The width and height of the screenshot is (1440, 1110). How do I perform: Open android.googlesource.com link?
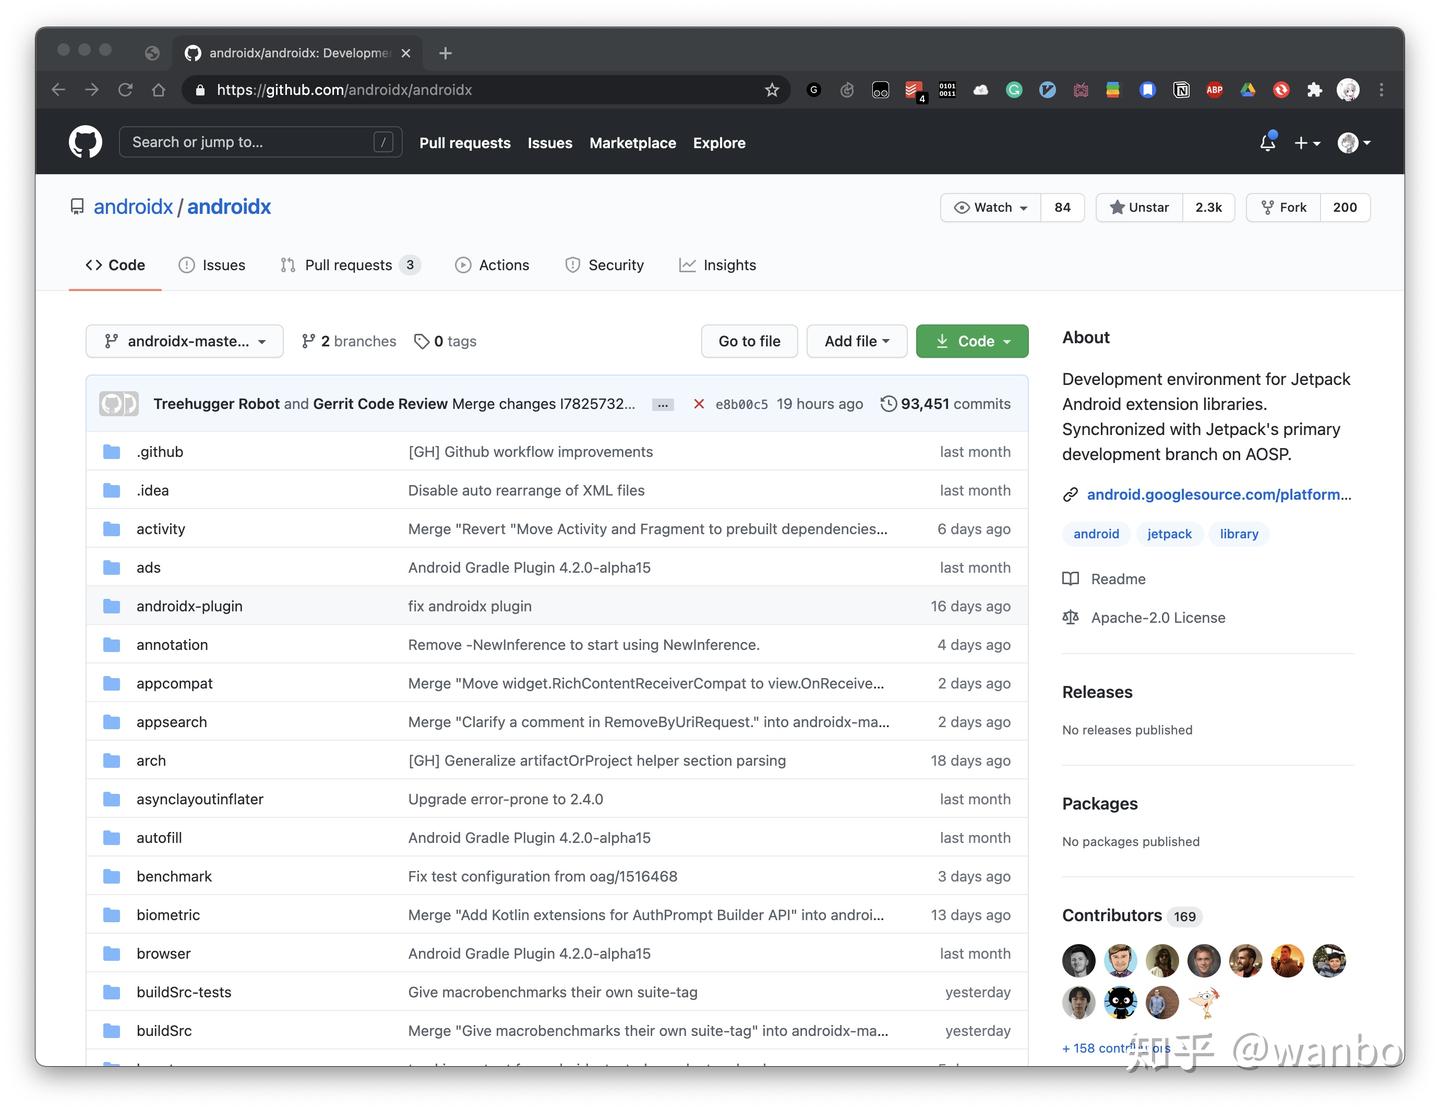(x=1219, y=494)
